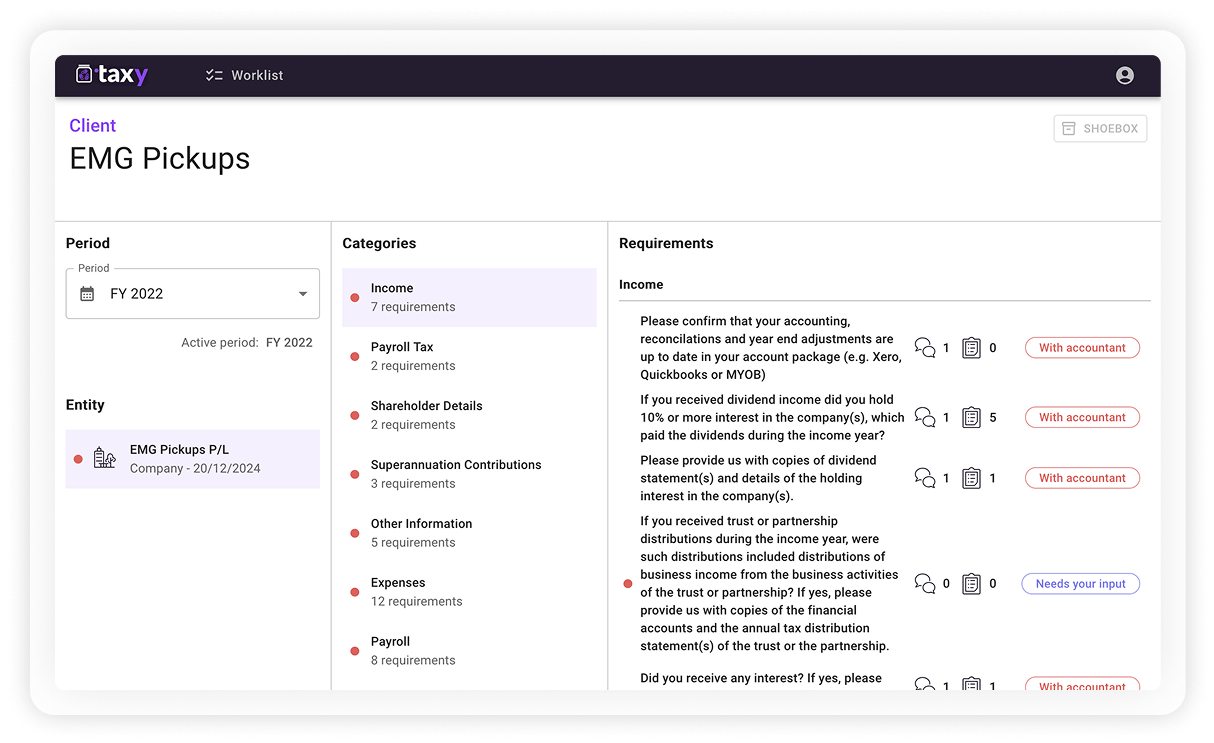Click the Period dropdown arrow
This screenshot has width=1214, height=743.
(303, 294)
